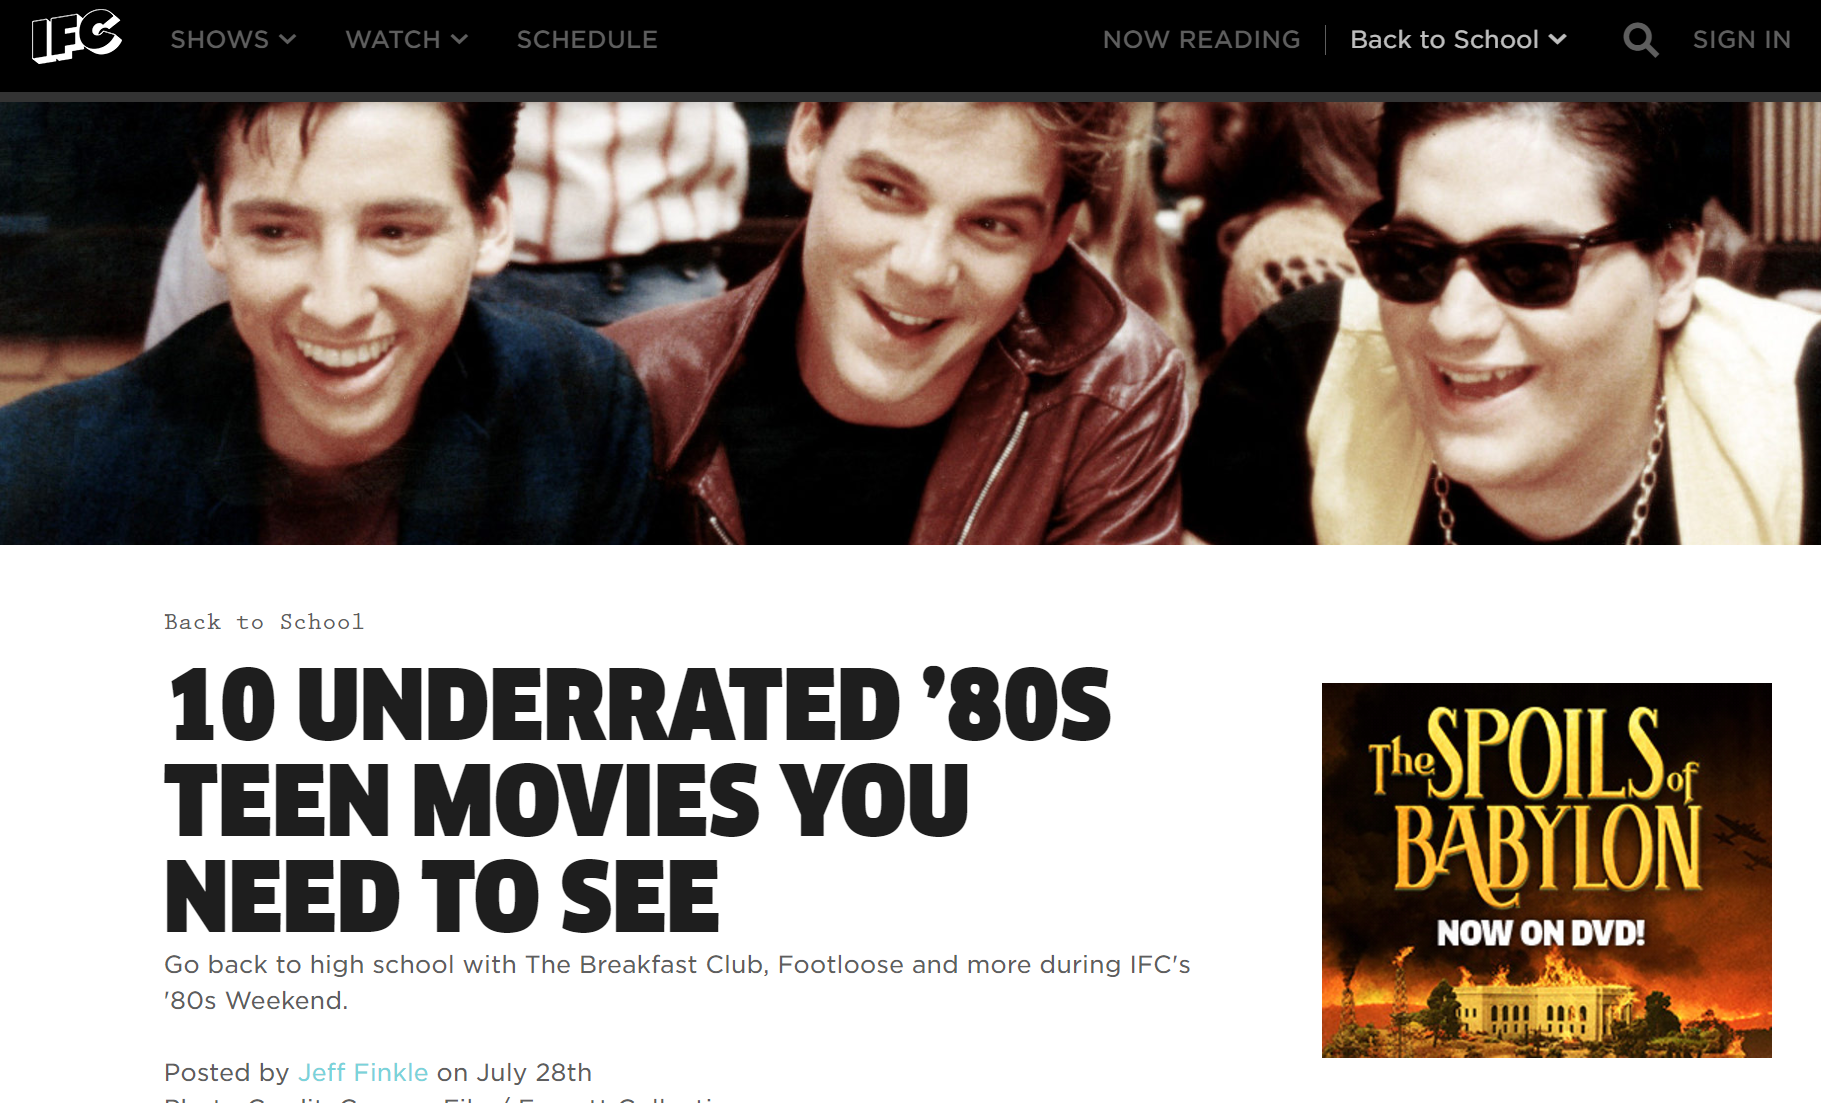This screenshot has height=1103, width=1821.
Task: Click the Spoils of Babylon DVD ad
Action: click(1546, 870)
